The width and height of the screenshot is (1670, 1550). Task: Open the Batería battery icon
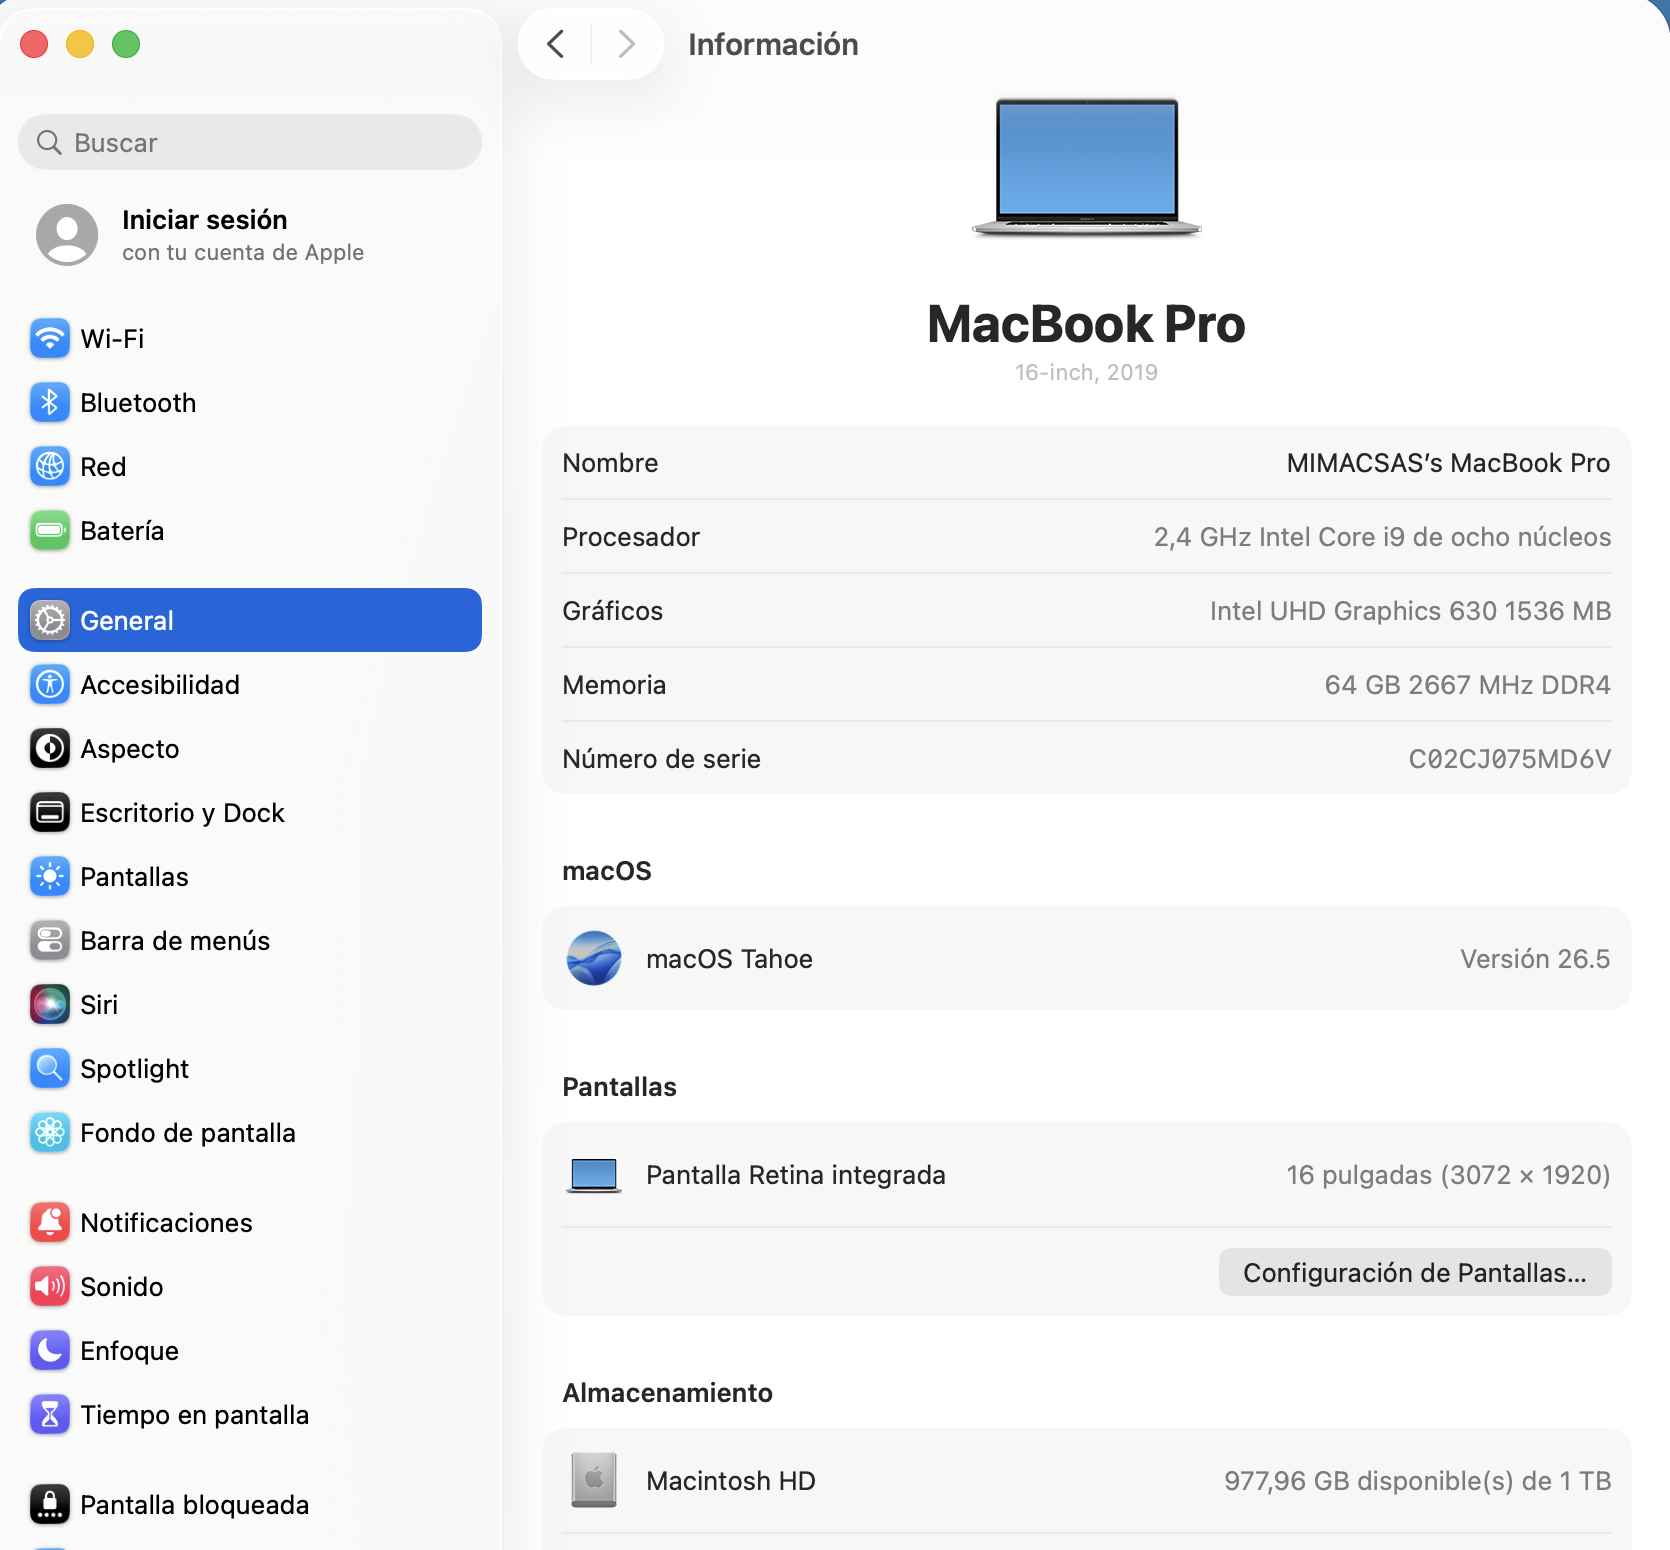50,530
